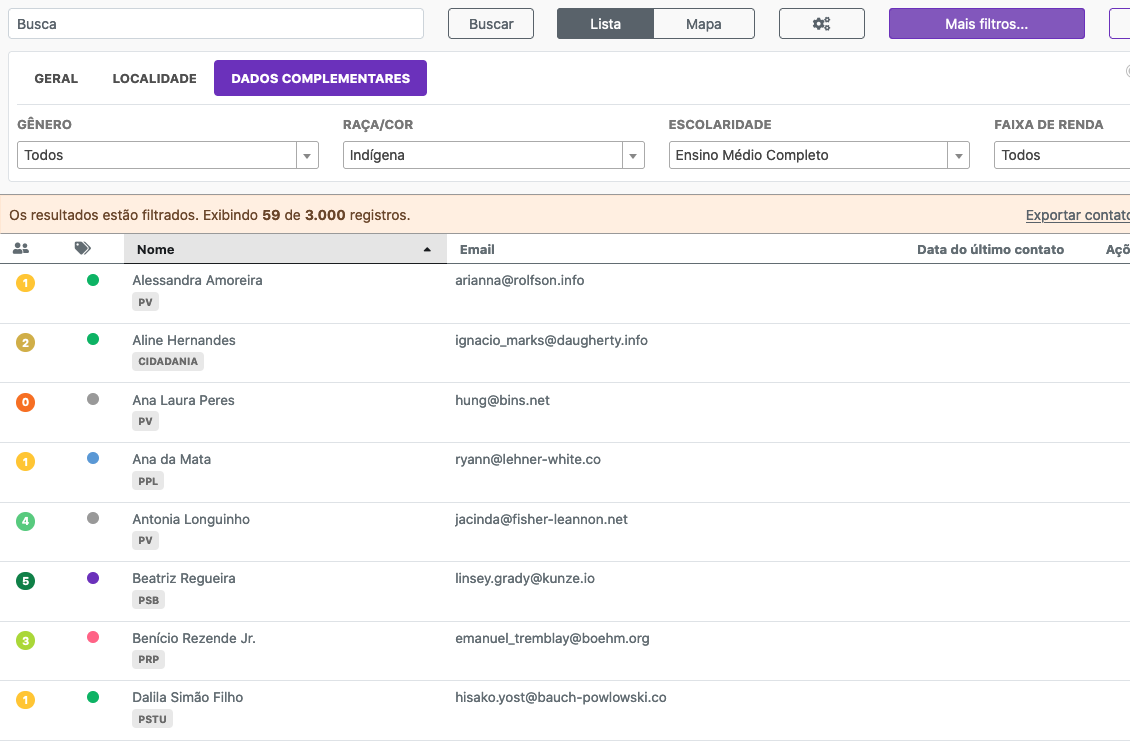Screen dimensions: 1130x743
Task: Open the Gênero dropdown
Action: point(167,155)
